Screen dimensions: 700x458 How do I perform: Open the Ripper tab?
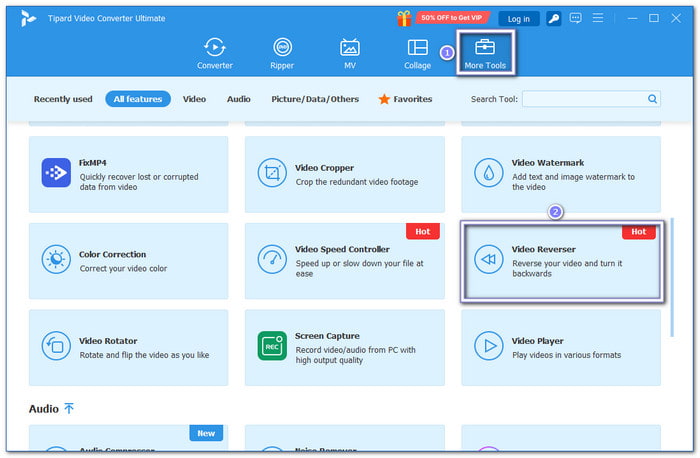click(x=282, y=53)
